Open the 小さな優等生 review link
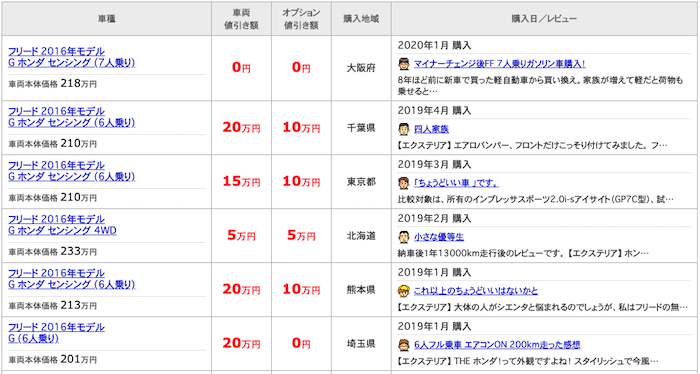This screenshot has height=374, width=700. click(438, 237)
